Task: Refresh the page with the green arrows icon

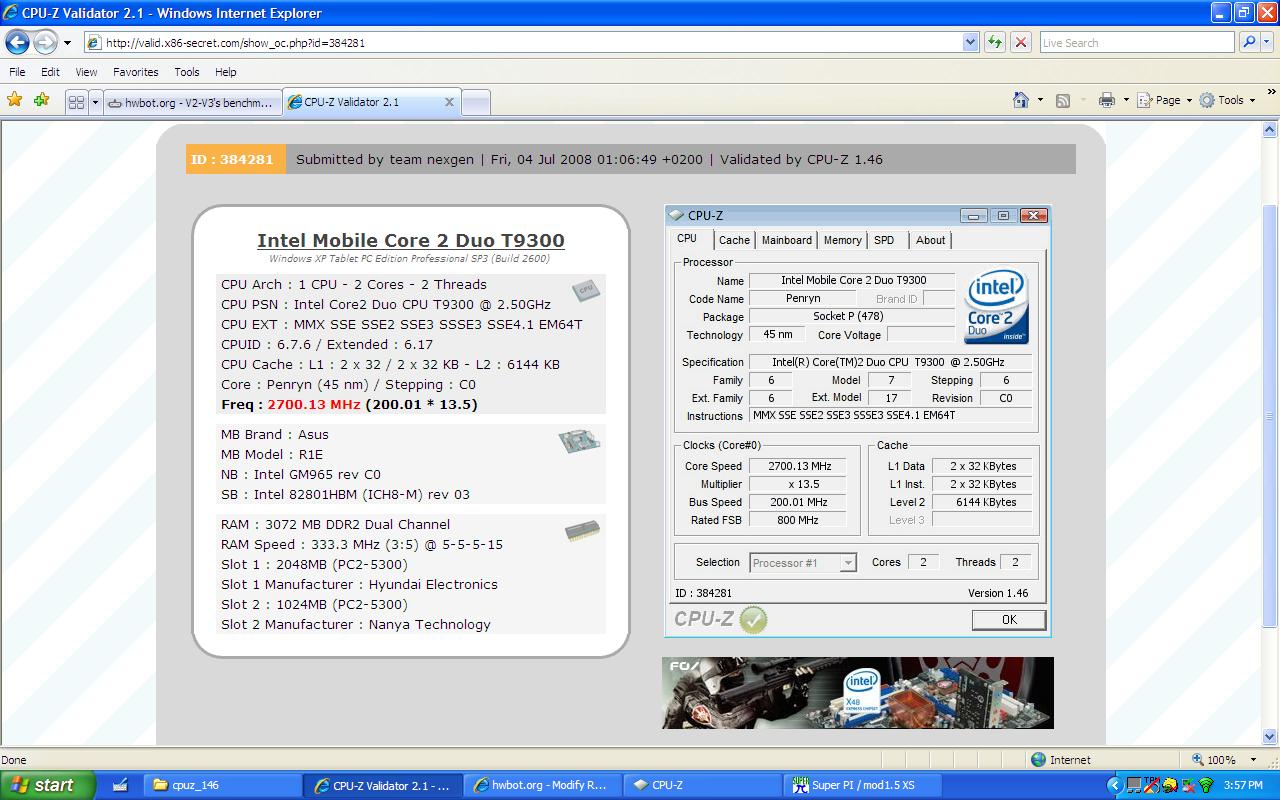Action: tap(994, 42)
